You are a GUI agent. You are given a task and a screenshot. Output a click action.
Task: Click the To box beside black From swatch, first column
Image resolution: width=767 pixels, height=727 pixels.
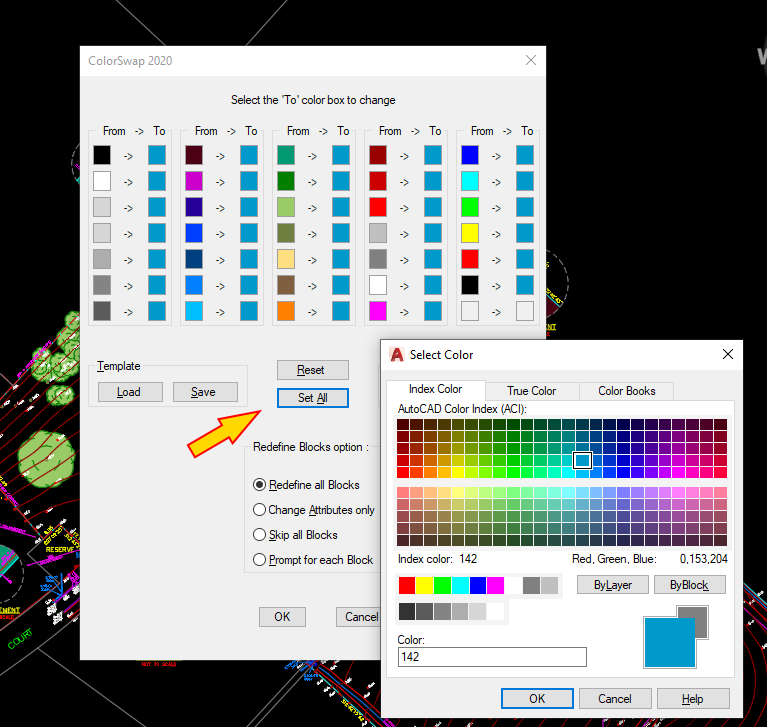157,155
